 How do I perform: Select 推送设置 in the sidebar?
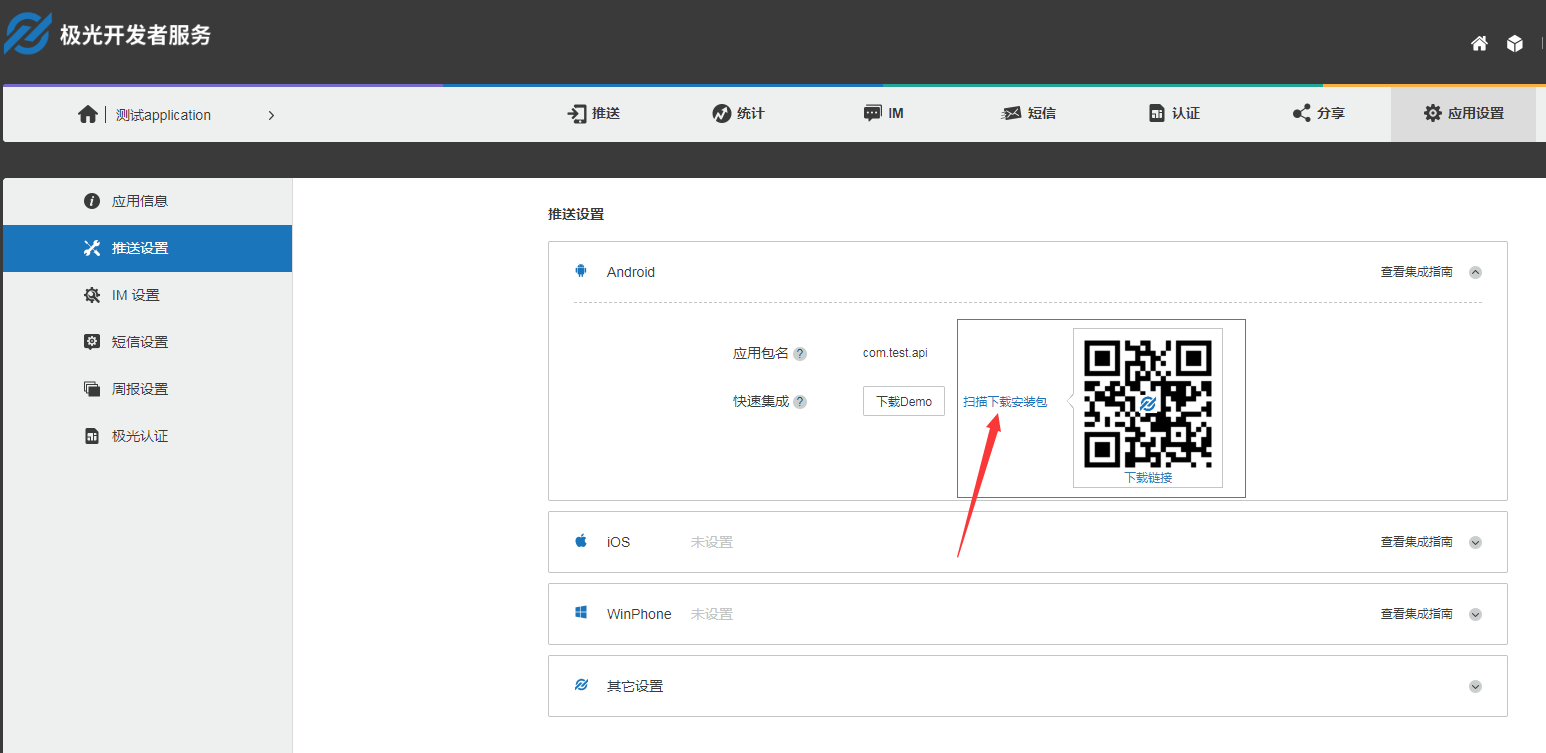coord(147,248)
